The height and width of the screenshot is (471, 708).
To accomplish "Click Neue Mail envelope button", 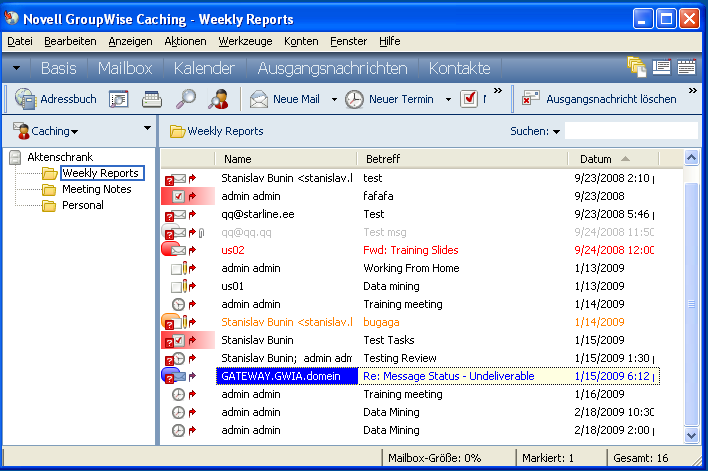I will tap(285, 99).
